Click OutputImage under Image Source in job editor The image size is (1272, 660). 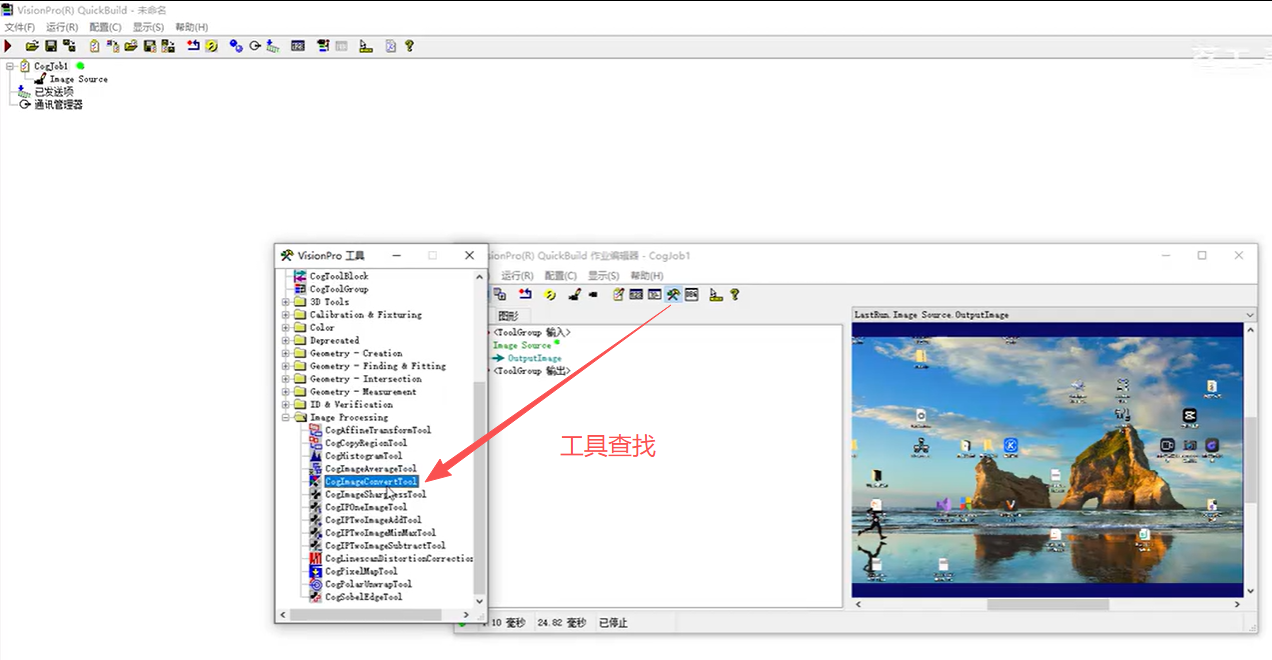(534, 358)
